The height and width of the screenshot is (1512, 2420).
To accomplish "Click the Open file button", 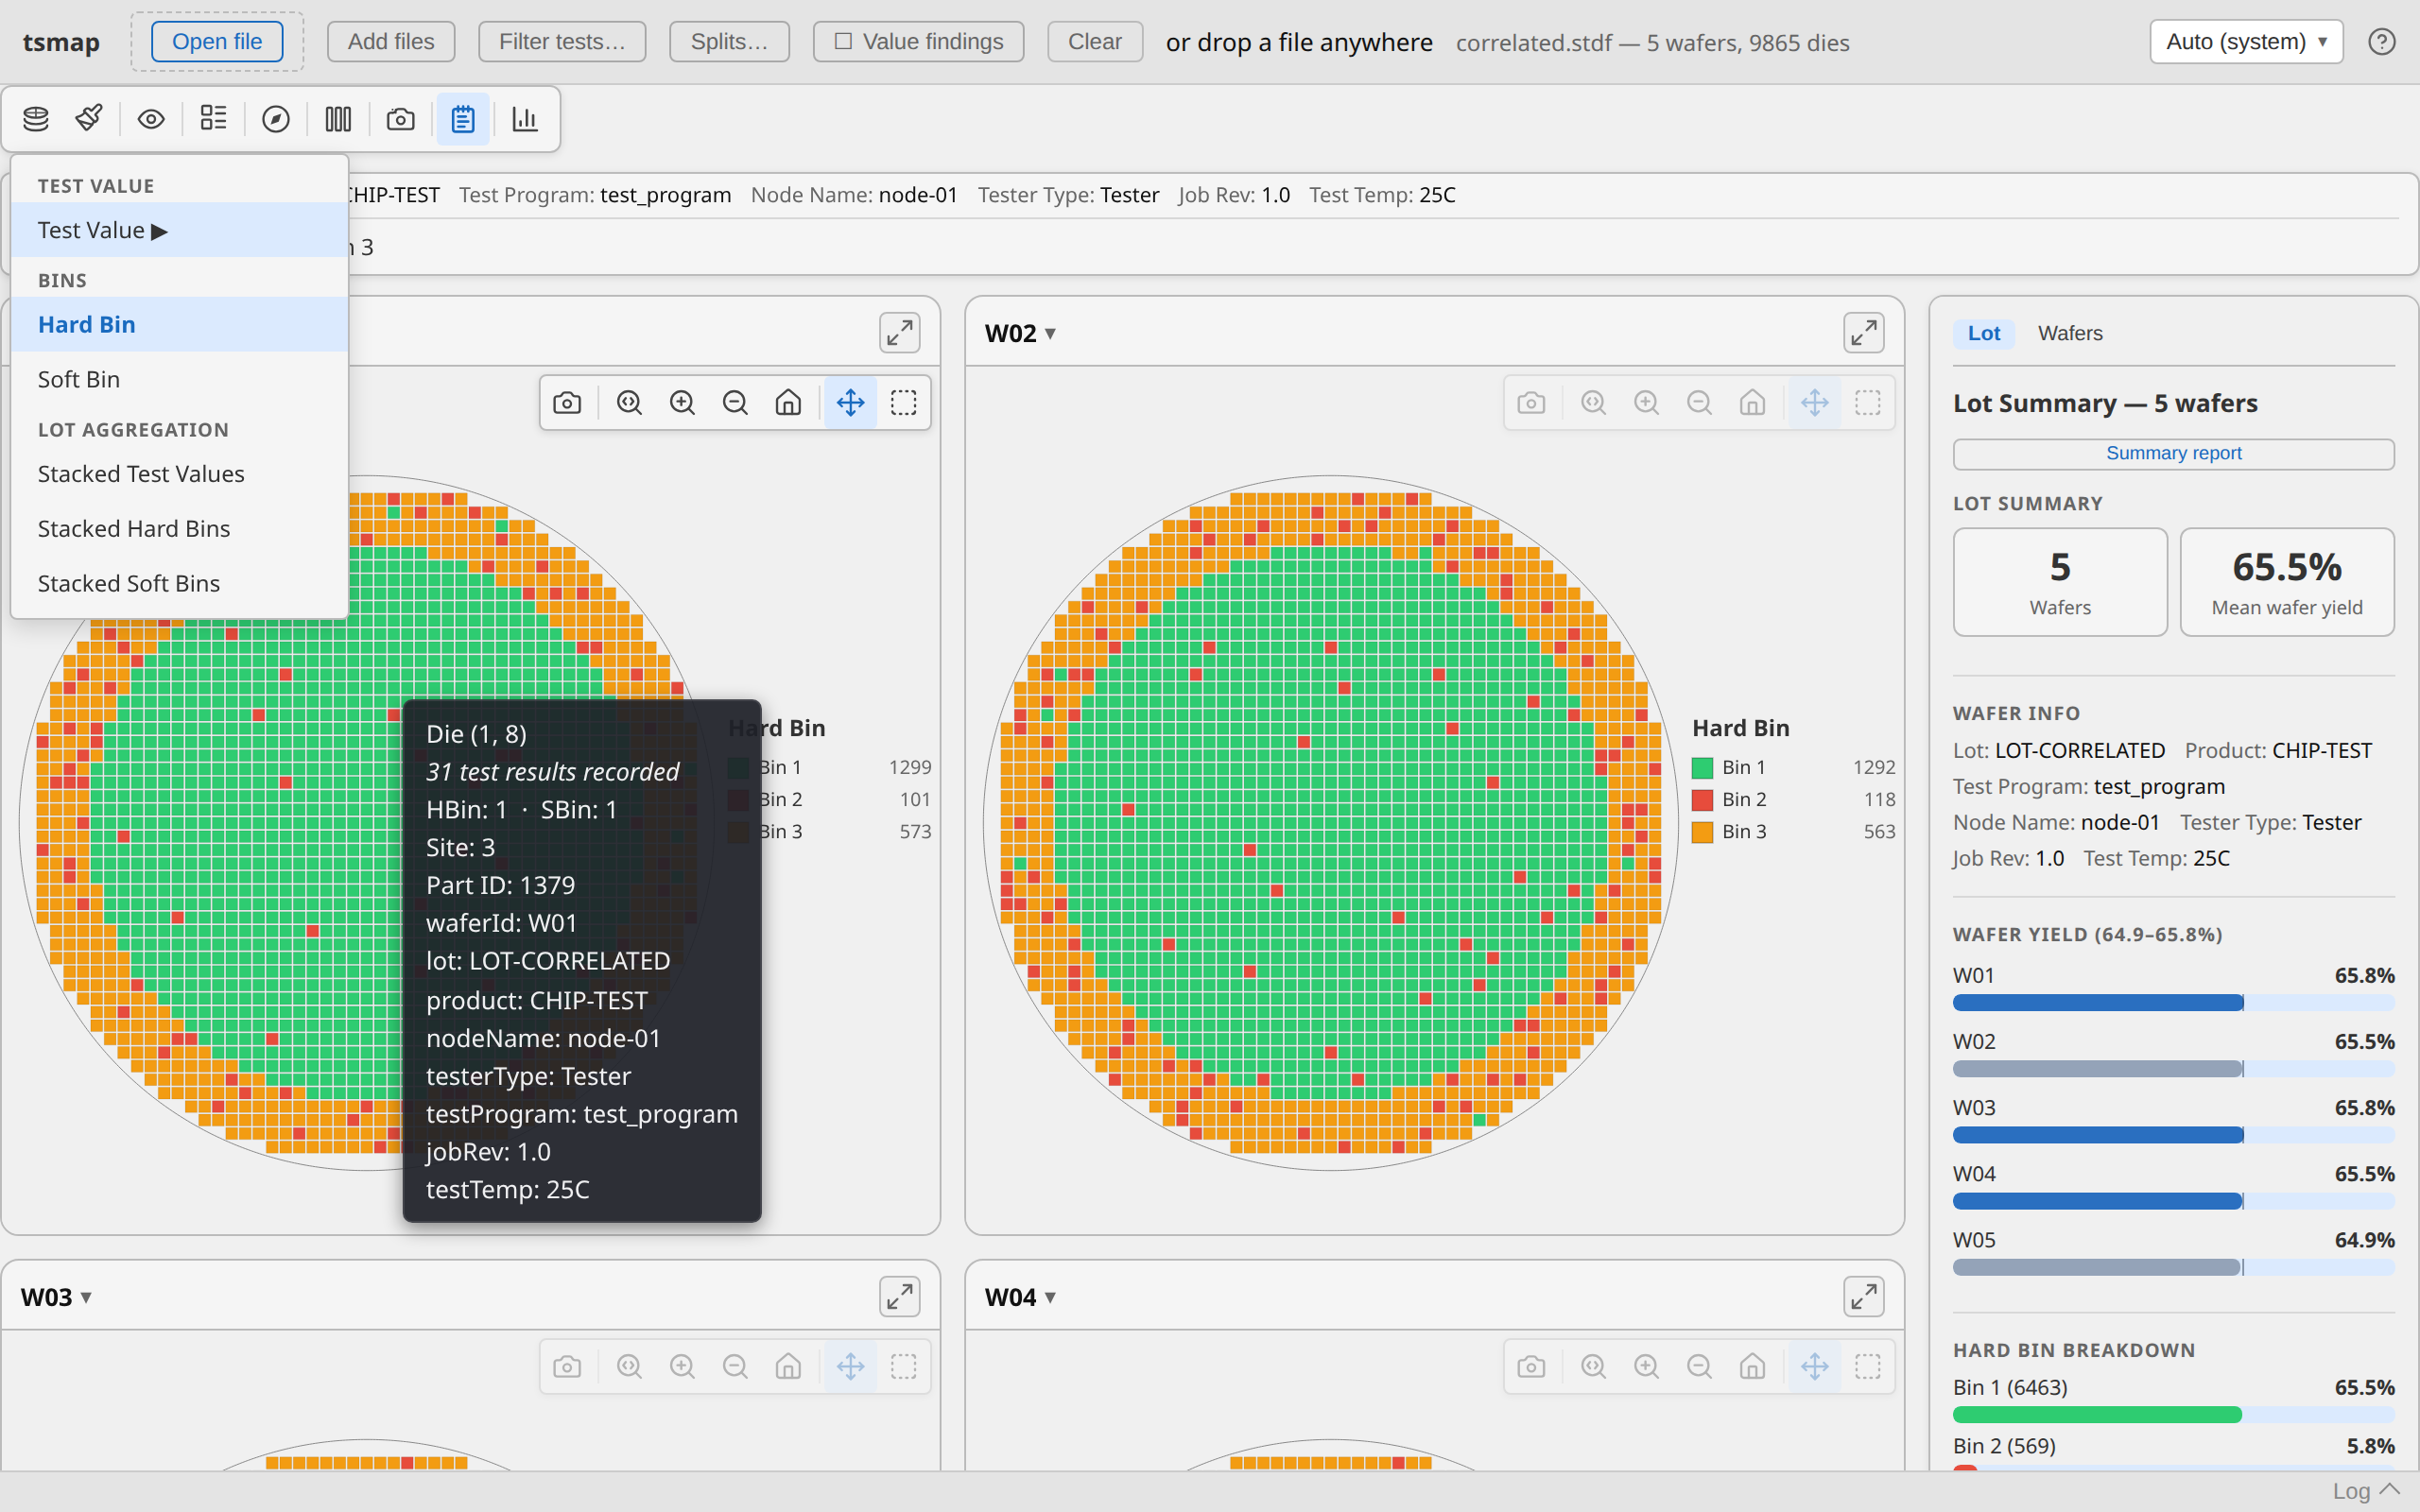I will 217,42.
